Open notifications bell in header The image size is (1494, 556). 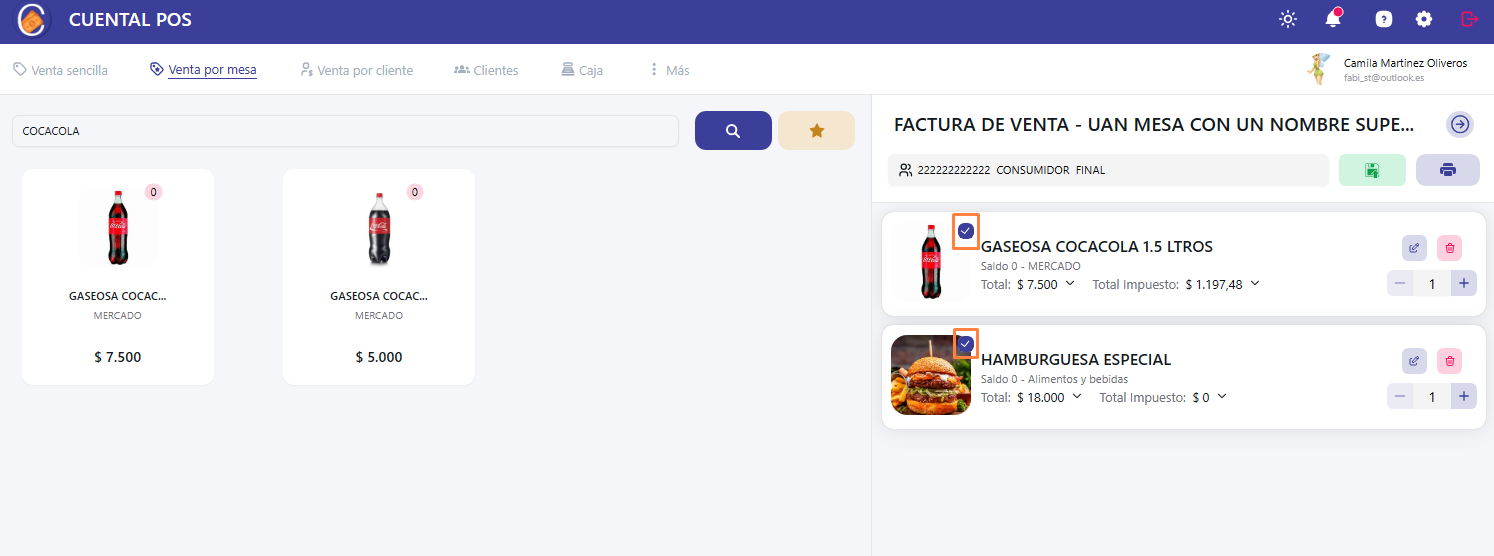click(x=1332, y=19)
